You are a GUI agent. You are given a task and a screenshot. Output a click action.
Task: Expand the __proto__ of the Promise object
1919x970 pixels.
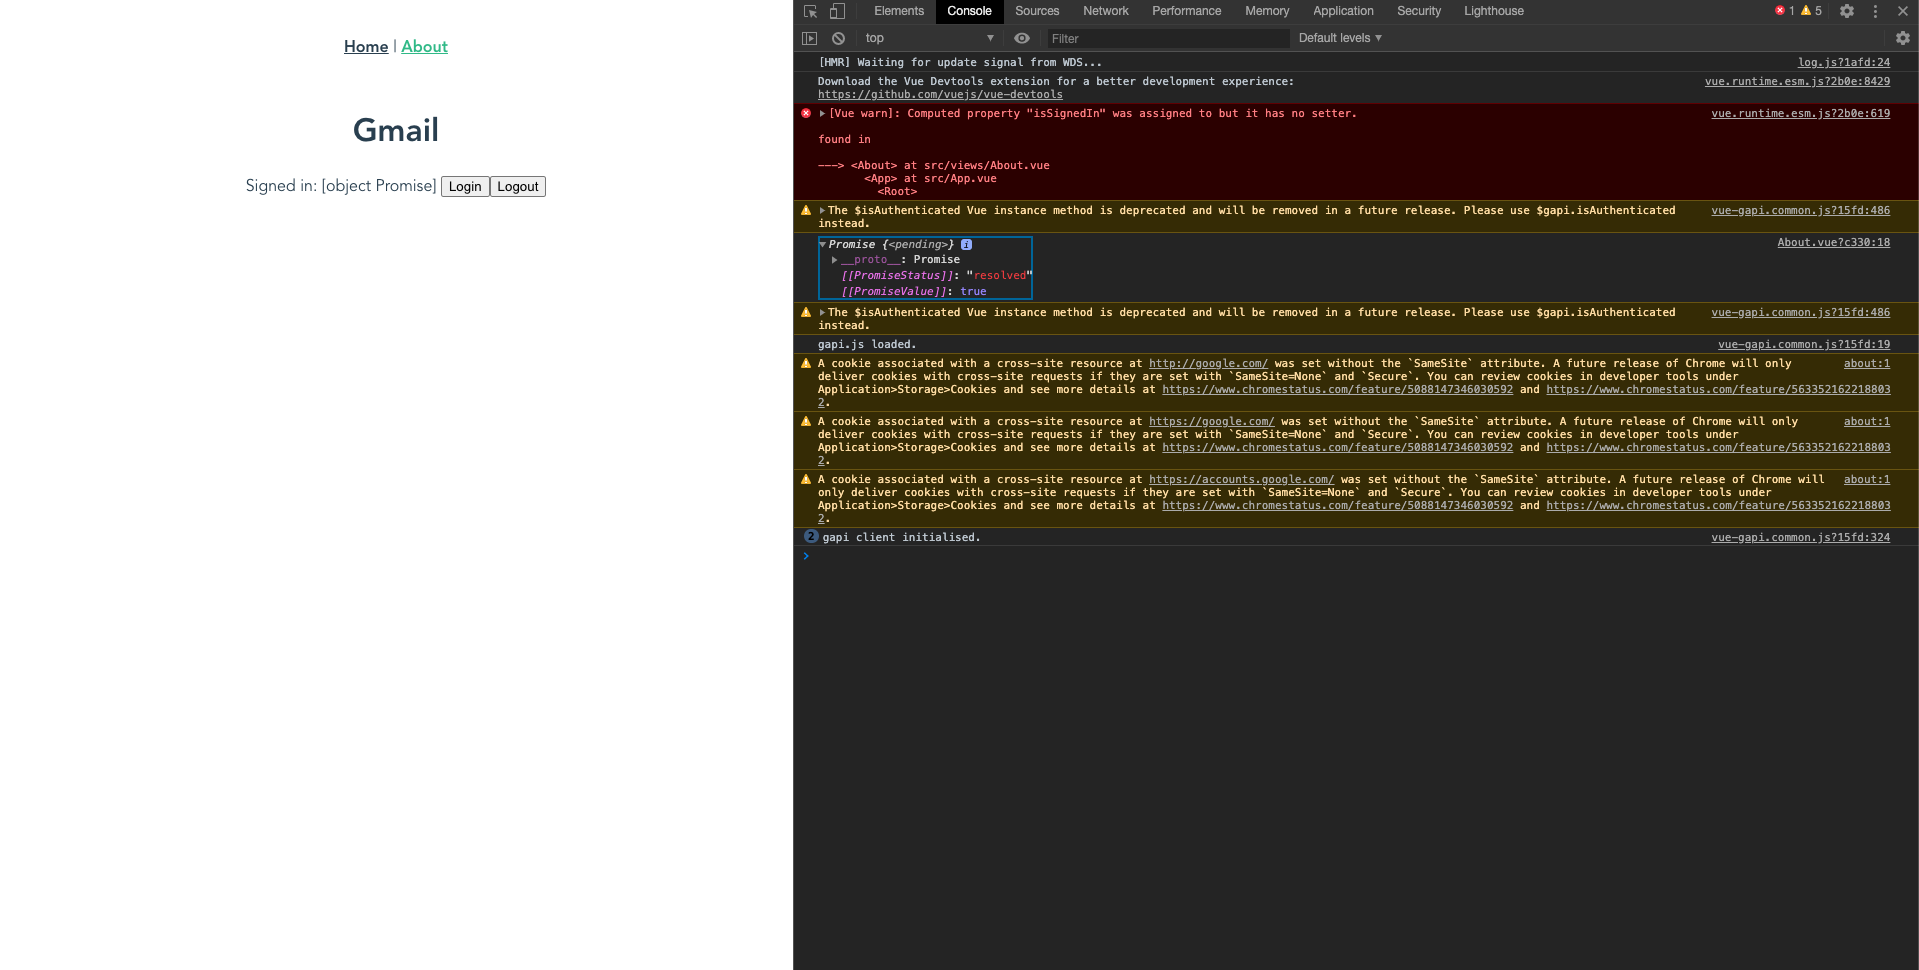click(x=836, y=259)
